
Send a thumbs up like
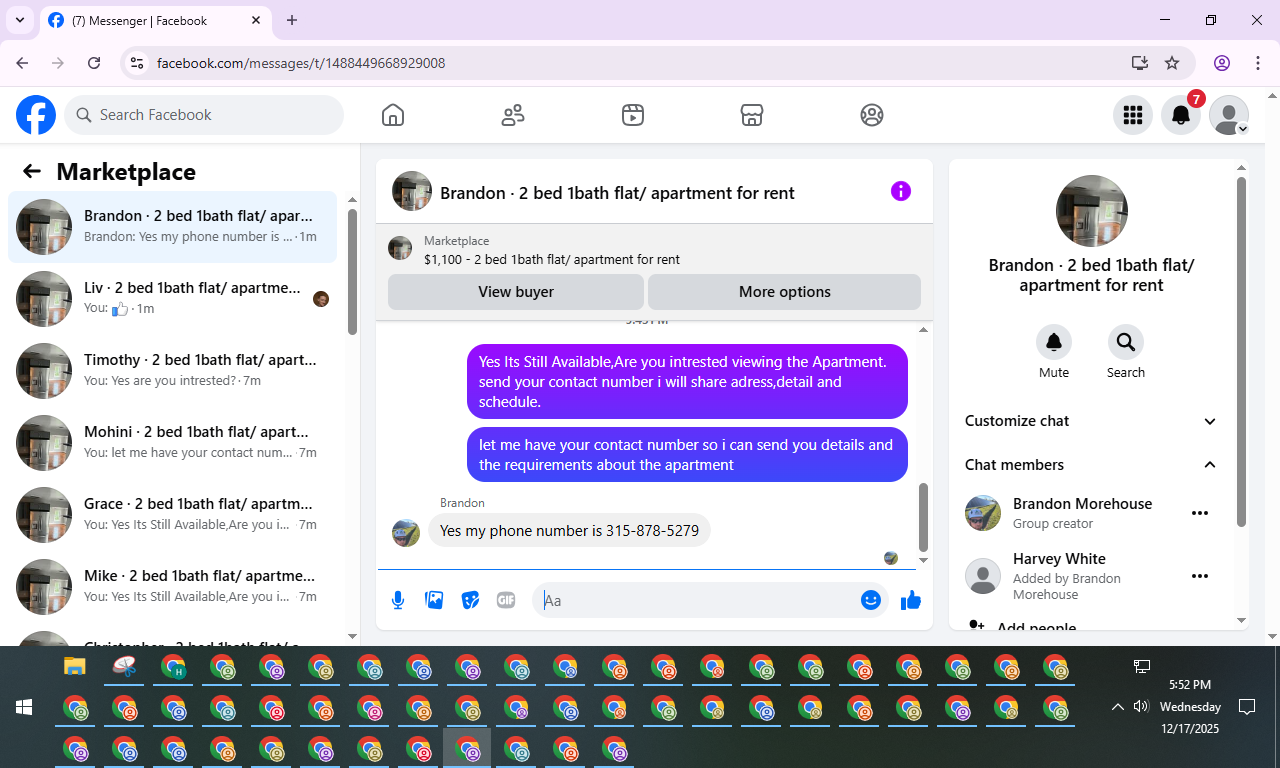click(910, 600)
